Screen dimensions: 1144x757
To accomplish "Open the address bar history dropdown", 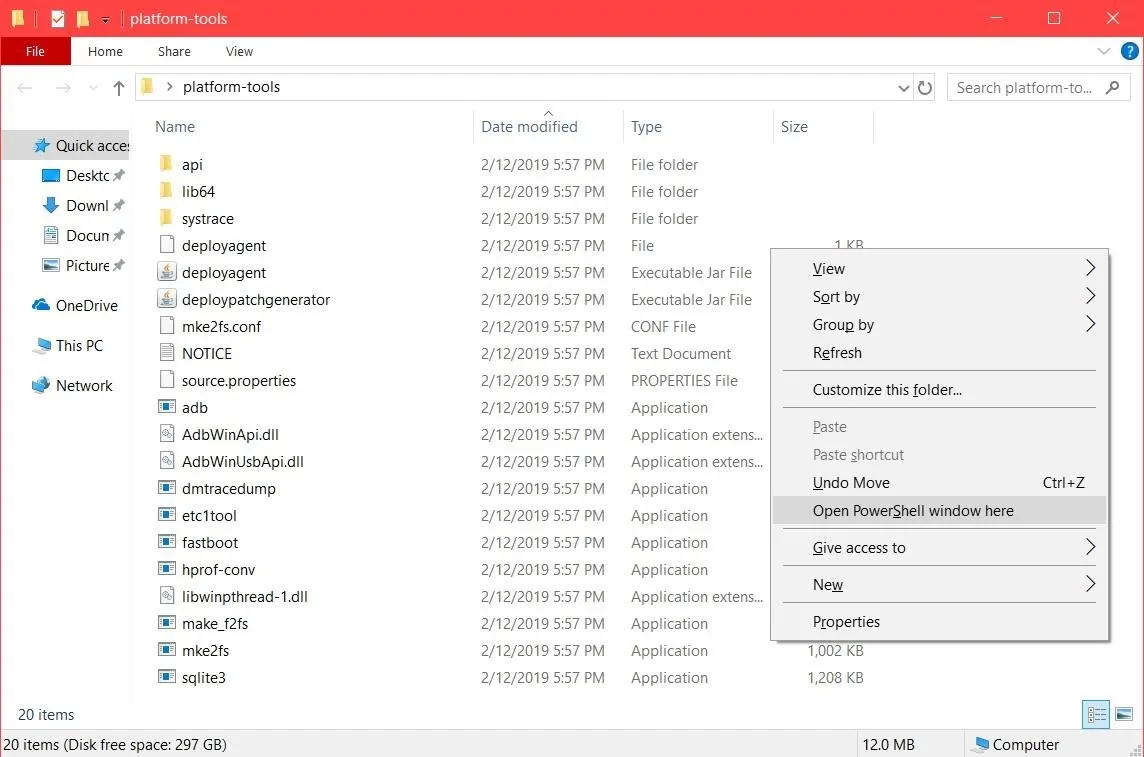I will [x=903, y=88].
